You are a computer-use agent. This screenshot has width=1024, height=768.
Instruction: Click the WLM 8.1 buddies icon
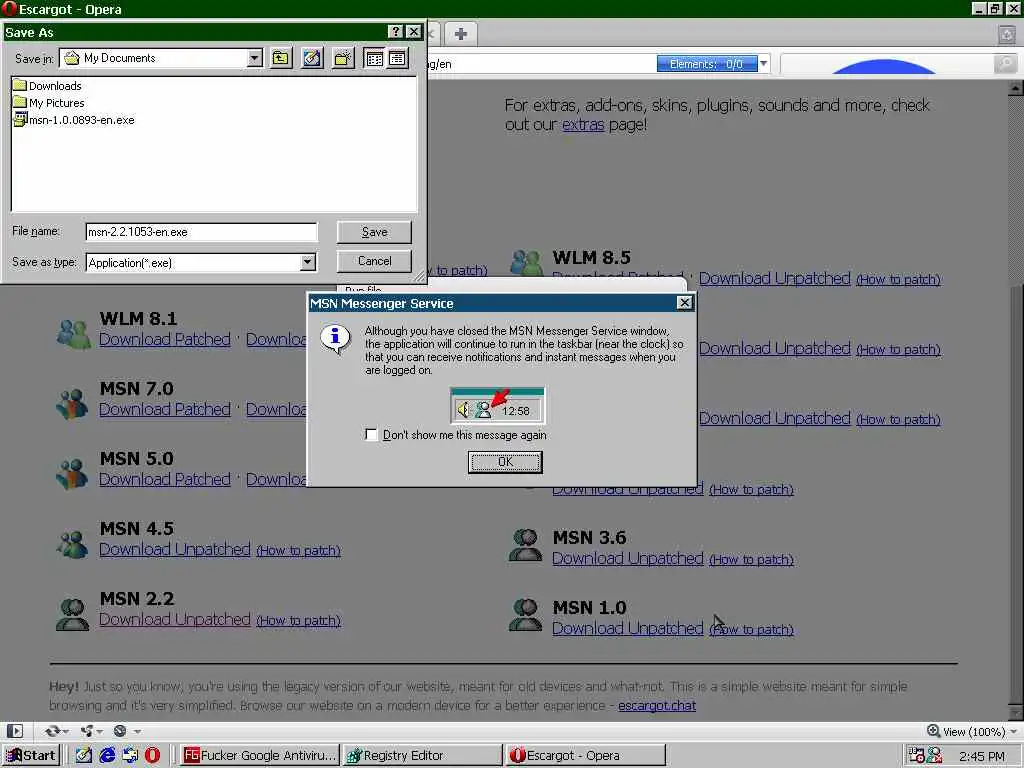pyautogui.click(x=73, y=333)
